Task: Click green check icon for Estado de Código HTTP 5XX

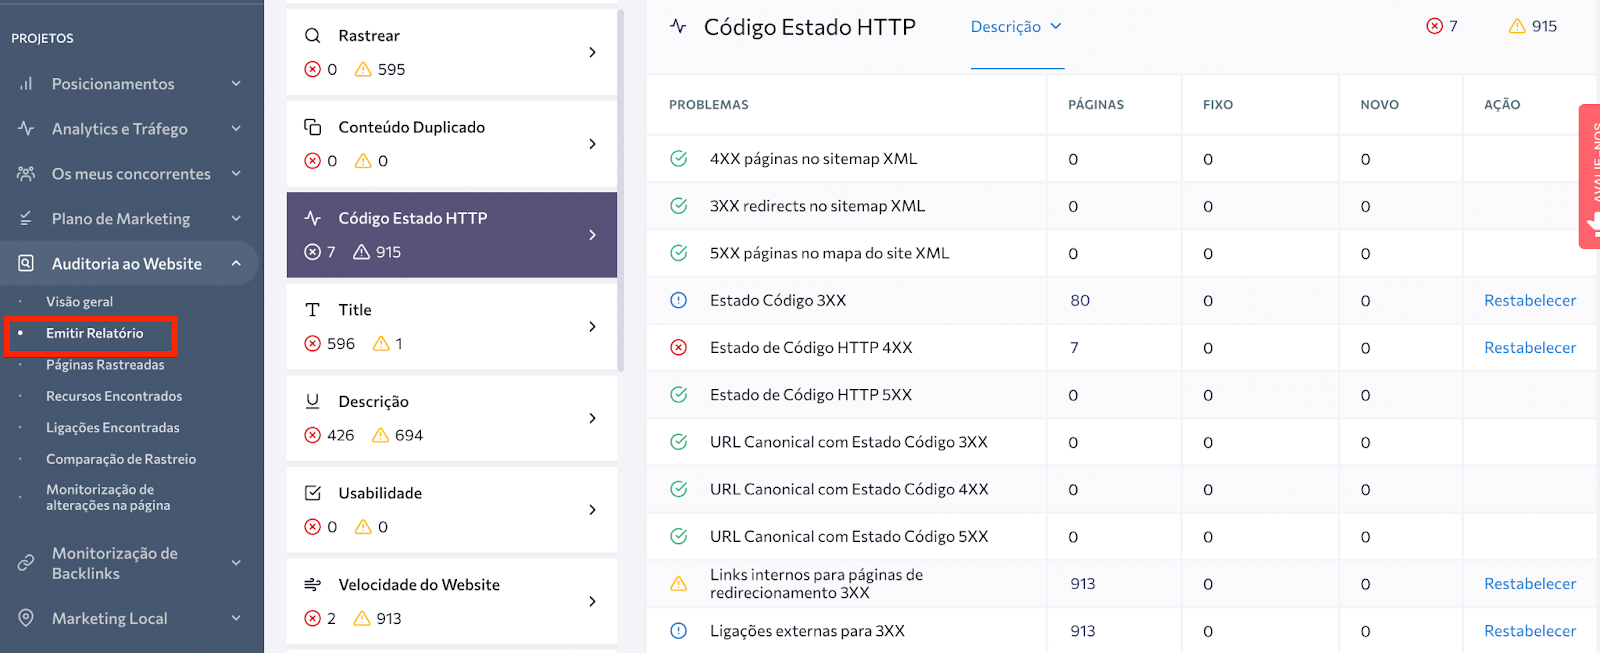Action: tap(678, 395)
